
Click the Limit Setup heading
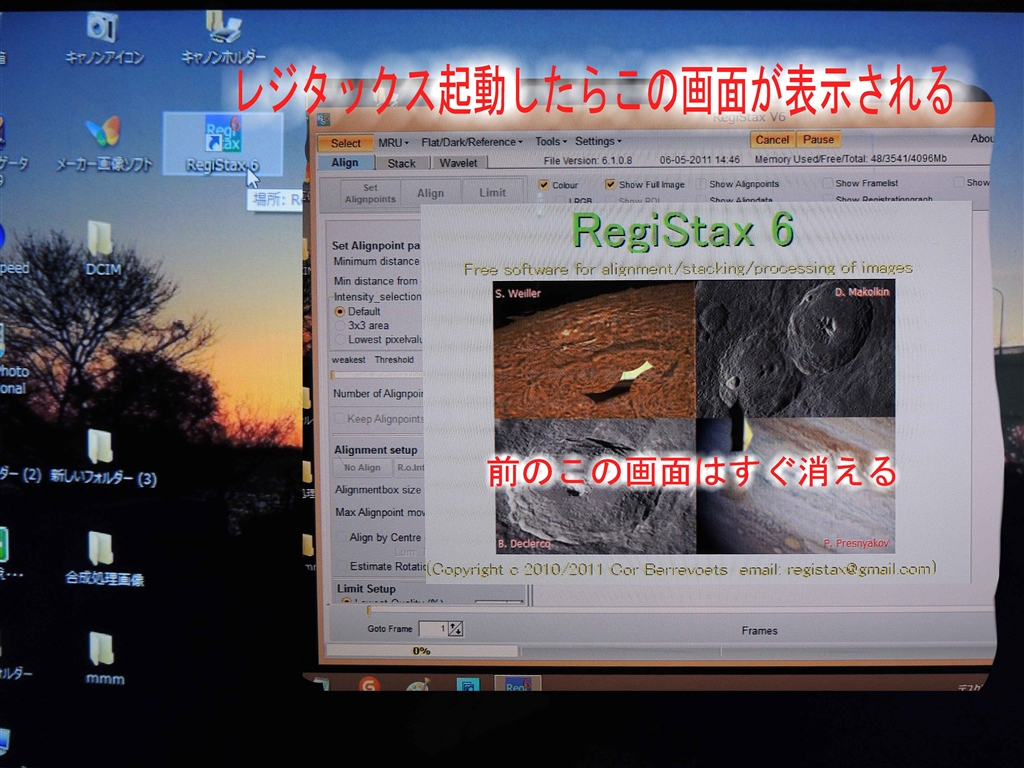366,588
